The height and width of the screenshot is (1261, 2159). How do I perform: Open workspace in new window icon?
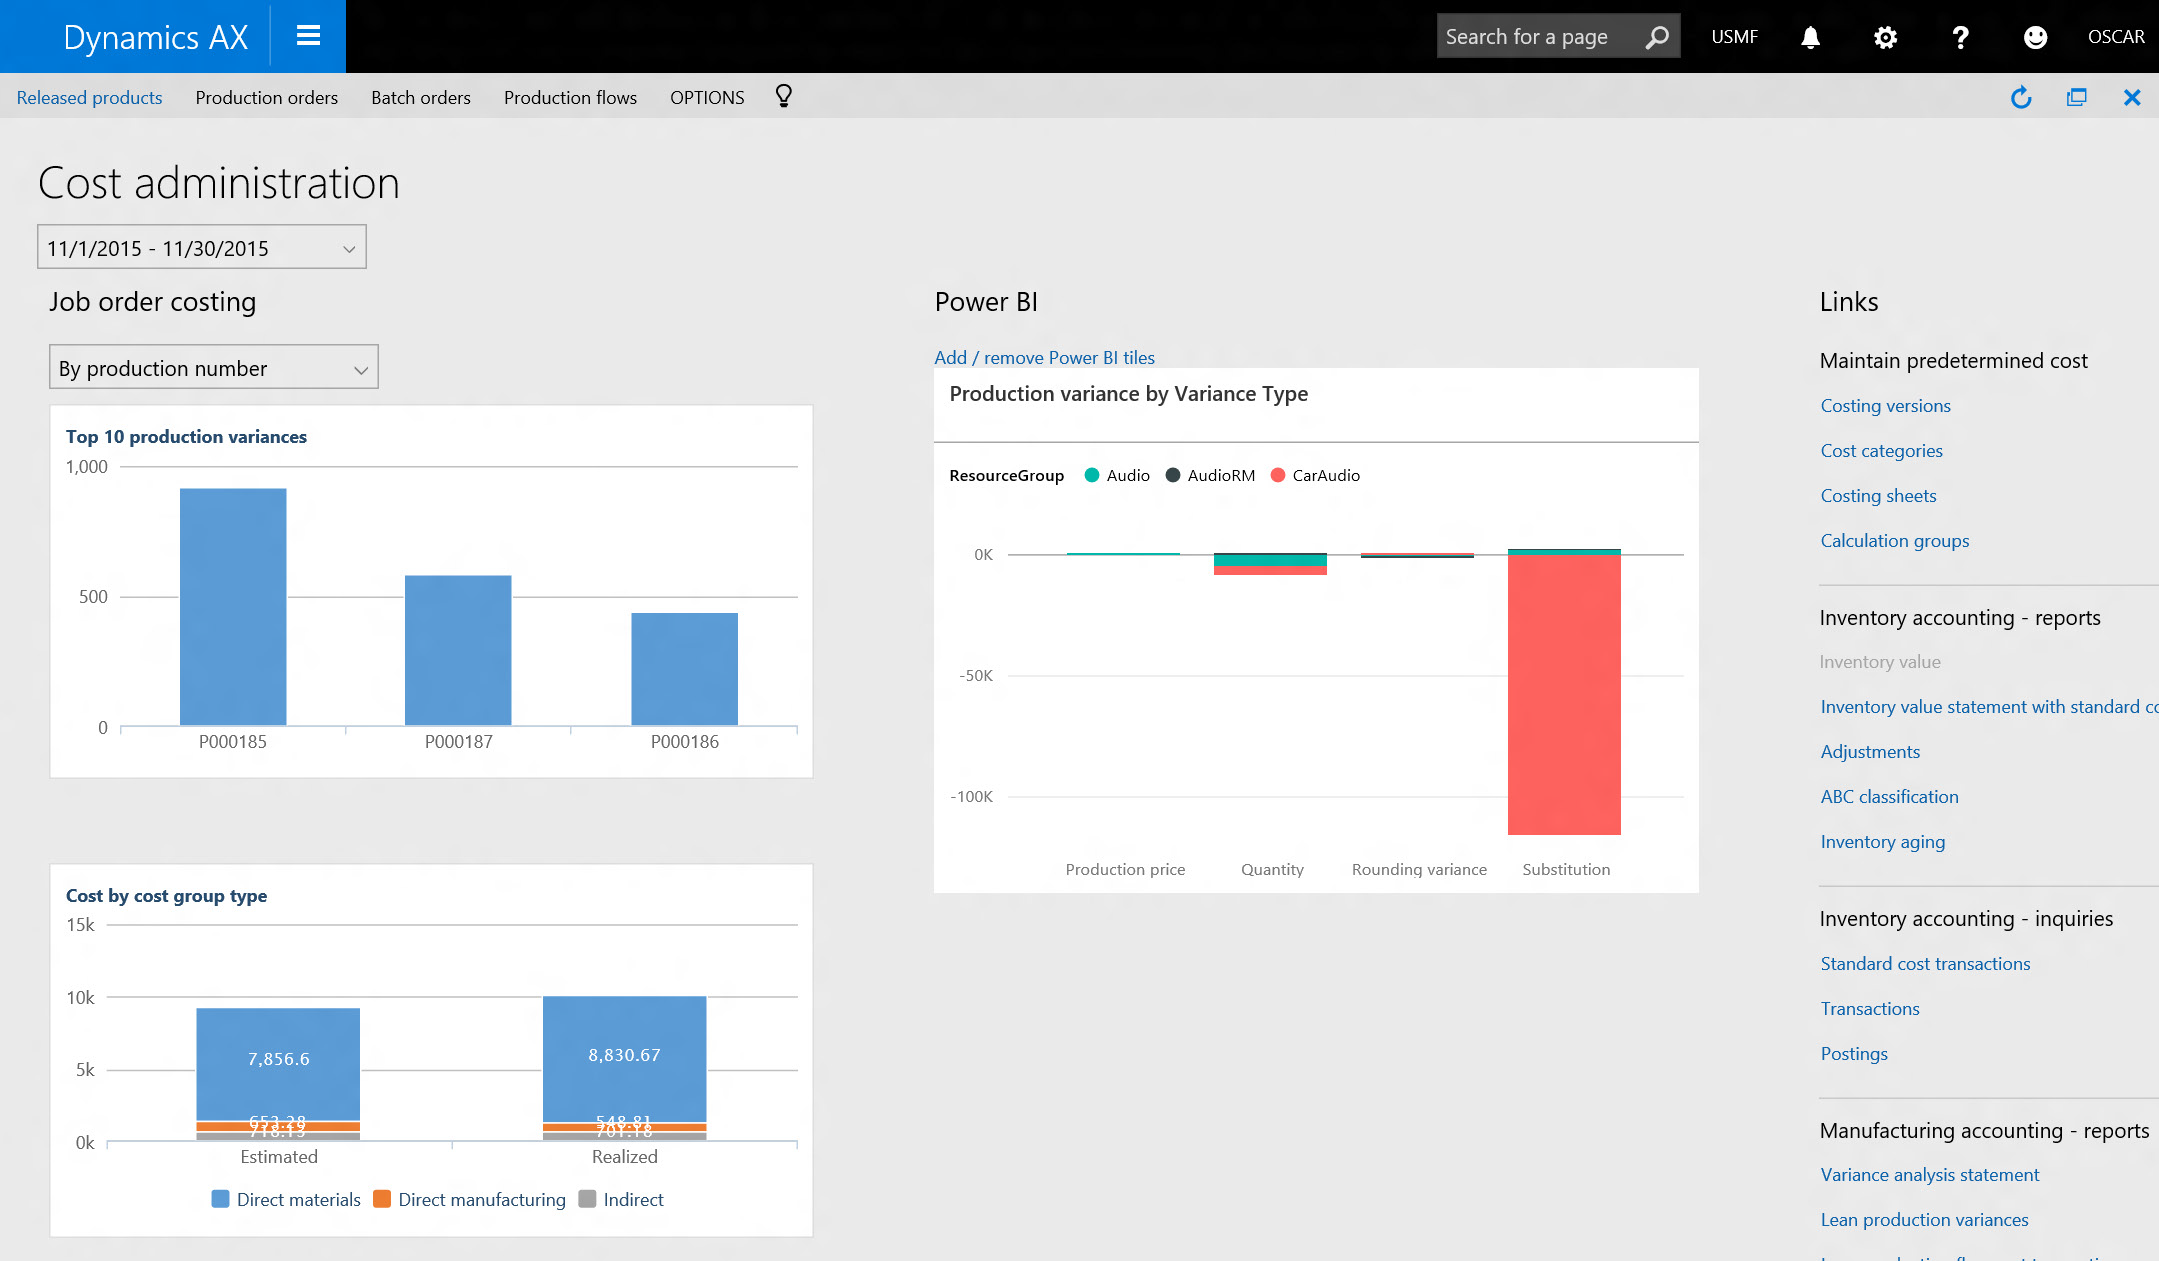[2077, 97]
